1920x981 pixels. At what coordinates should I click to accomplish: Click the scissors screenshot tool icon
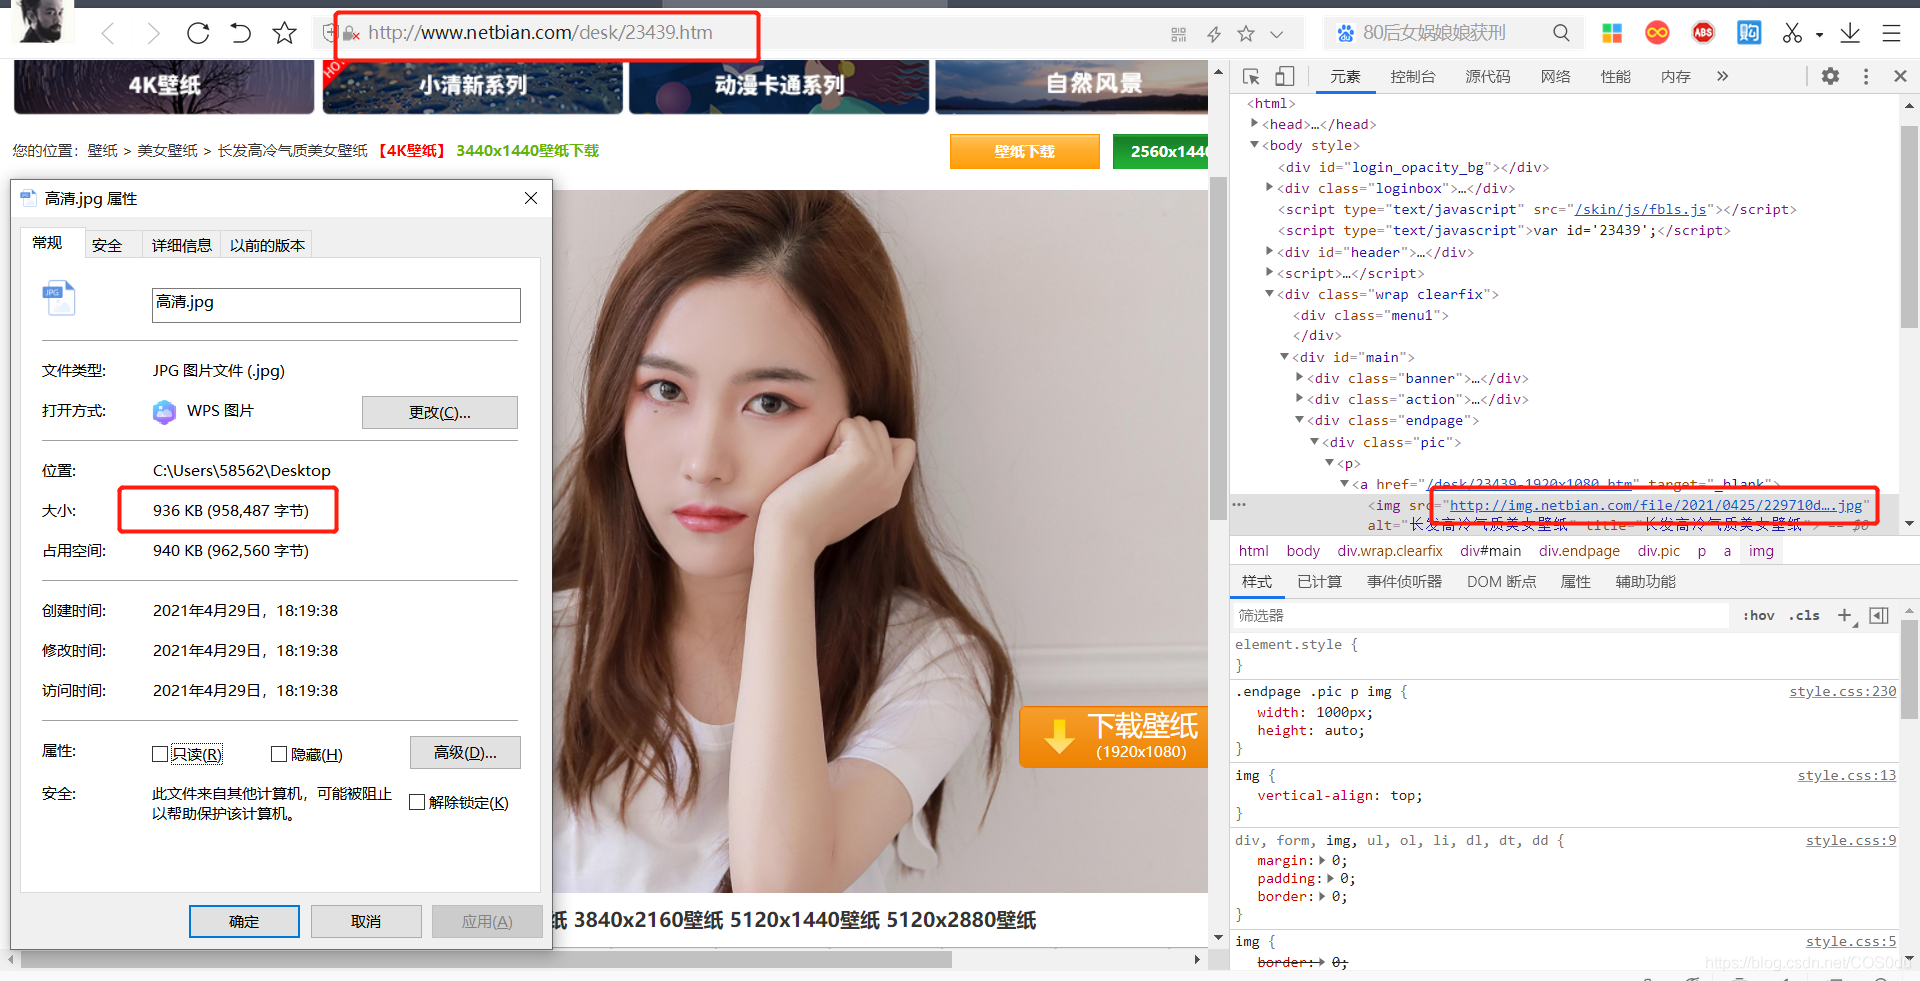coord(1792,33)
